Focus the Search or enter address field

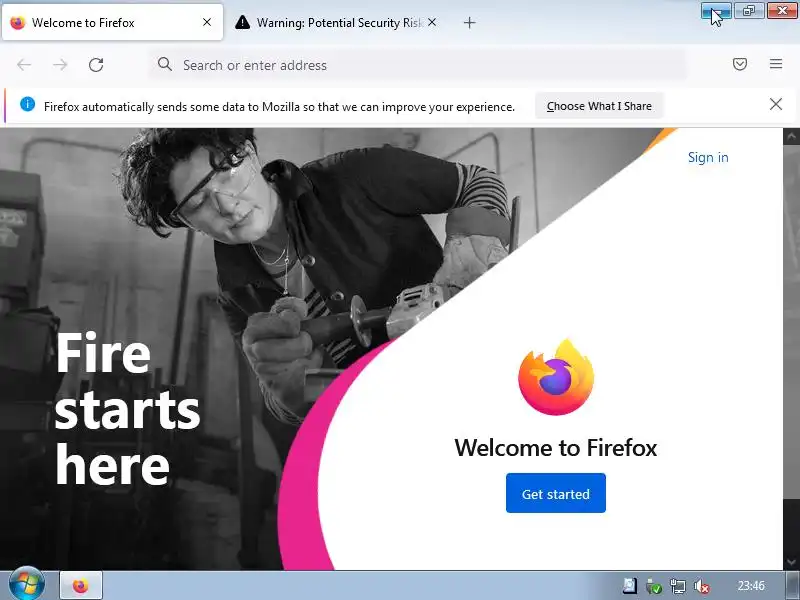point(417,65)
